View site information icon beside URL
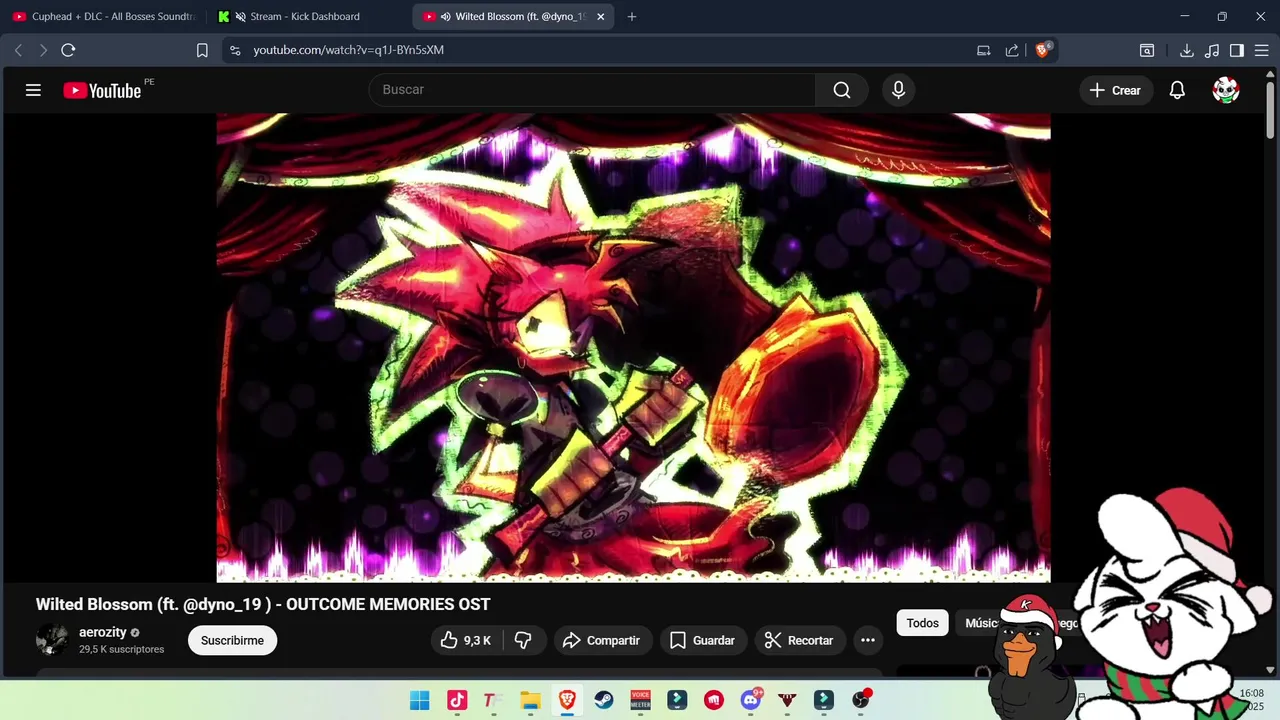This screenshot has width=1280, height=720. coord(235,50)
